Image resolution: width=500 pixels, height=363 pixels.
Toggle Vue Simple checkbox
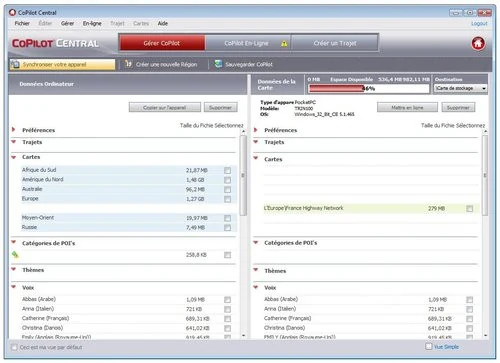429,347
